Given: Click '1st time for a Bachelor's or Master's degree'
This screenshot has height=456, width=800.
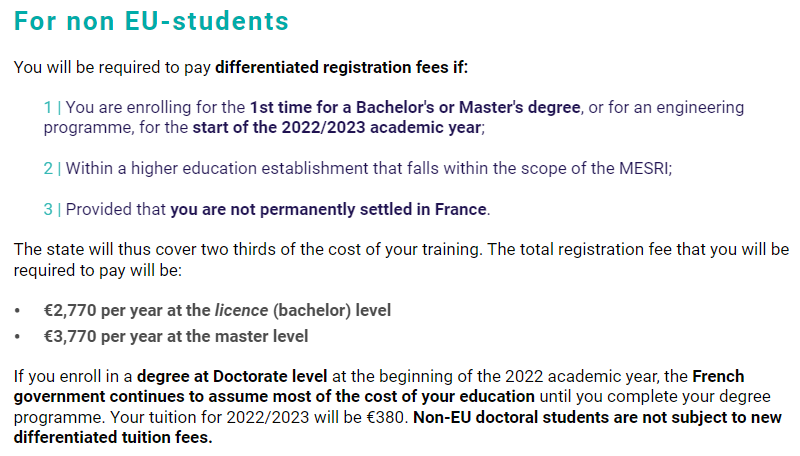Looking at the screenshot, I should (415, 107).
